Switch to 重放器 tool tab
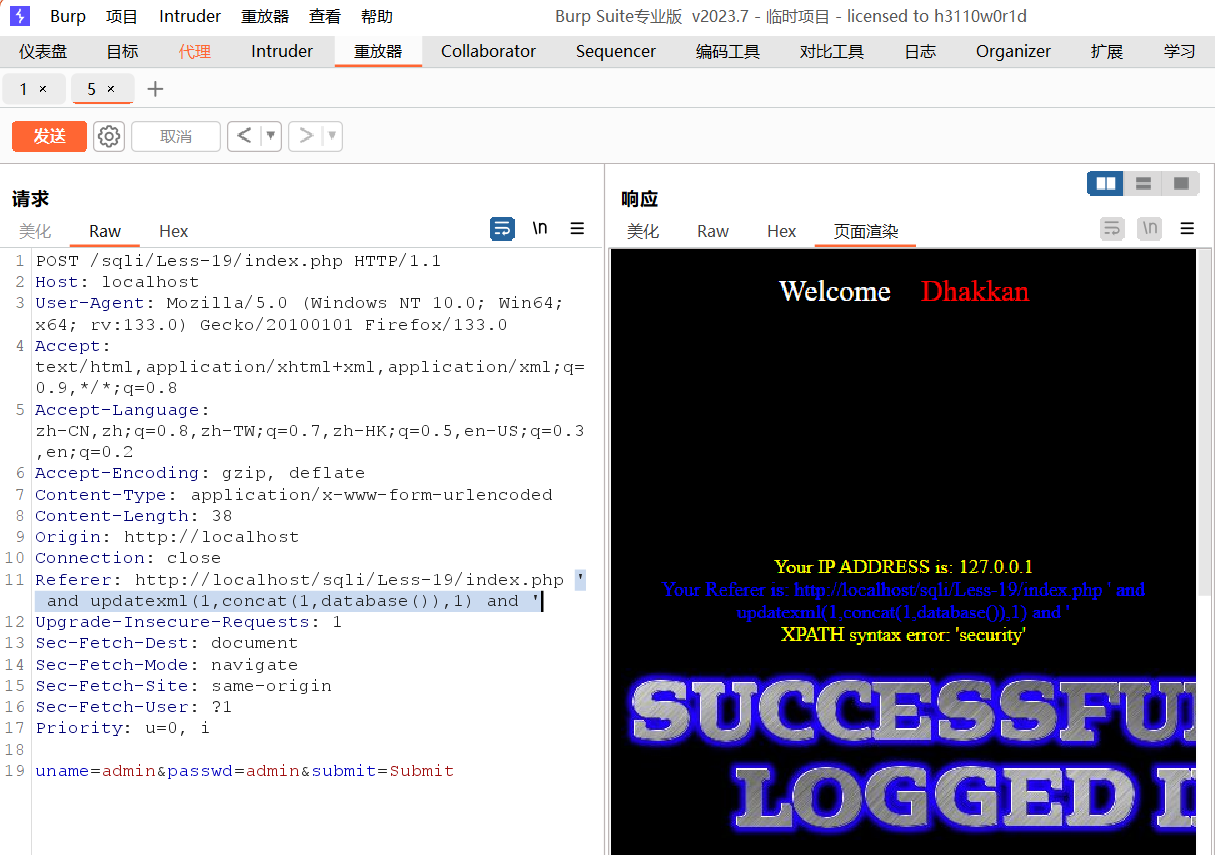The height and width of the screenshot is (855, 1215). (x=378, y=51)
